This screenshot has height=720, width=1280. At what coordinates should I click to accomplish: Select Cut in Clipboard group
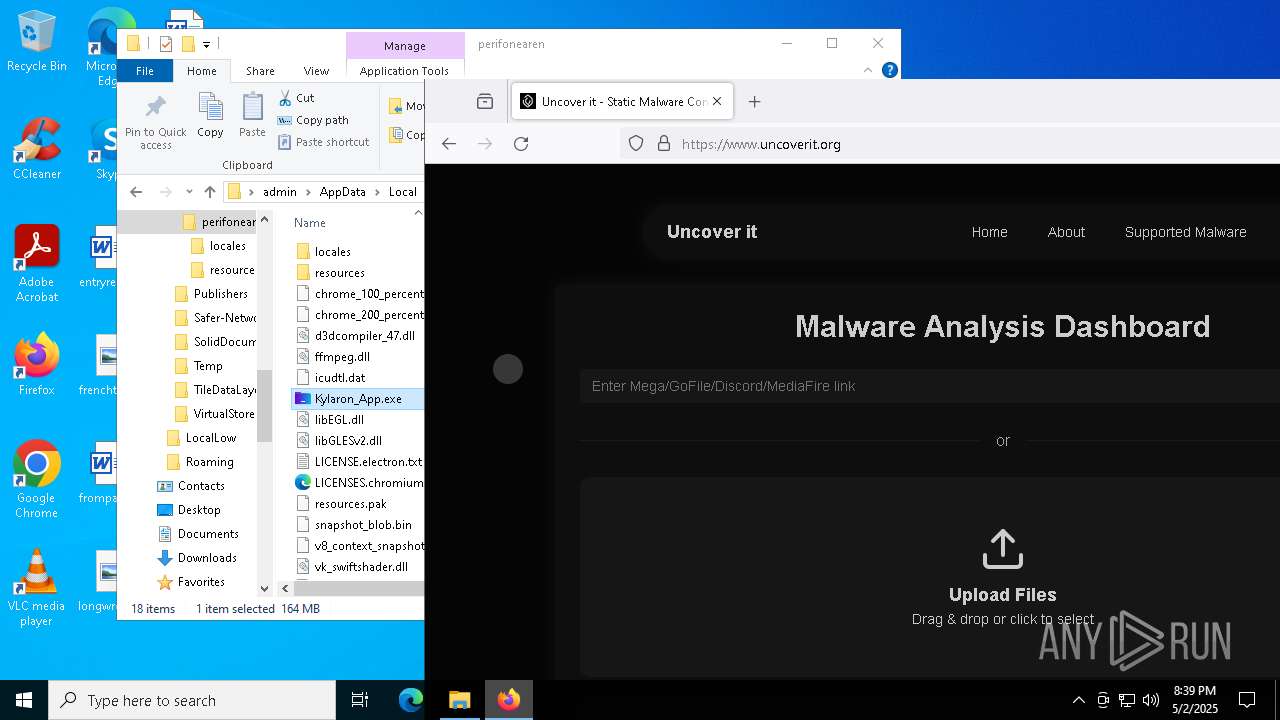(296, 98)
